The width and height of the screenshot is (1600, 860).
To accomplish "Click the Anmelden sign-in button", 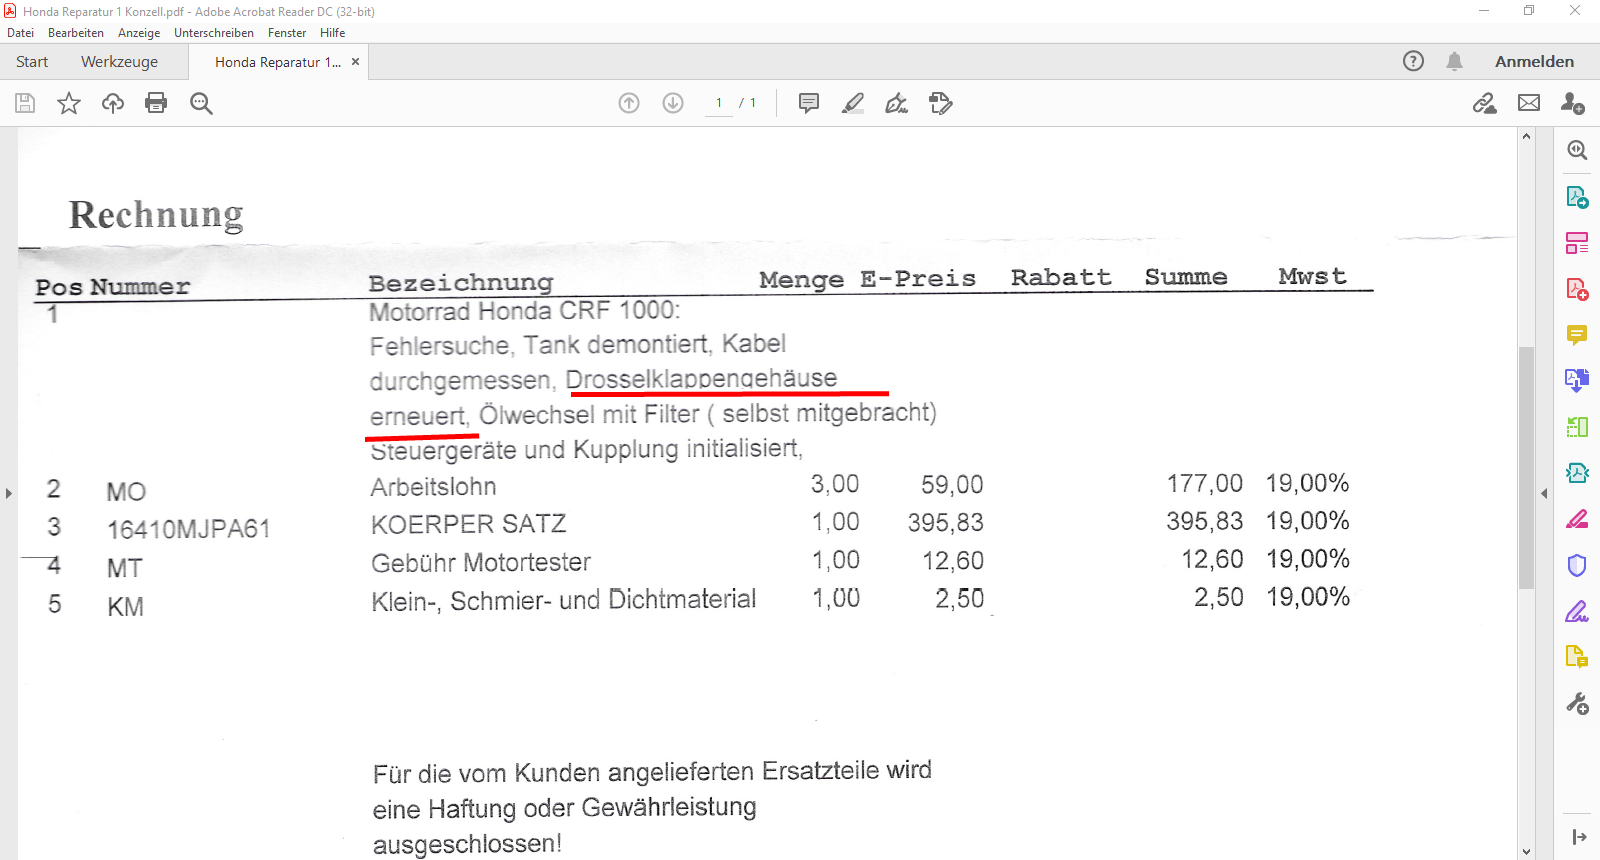I will pos(1534,62).
